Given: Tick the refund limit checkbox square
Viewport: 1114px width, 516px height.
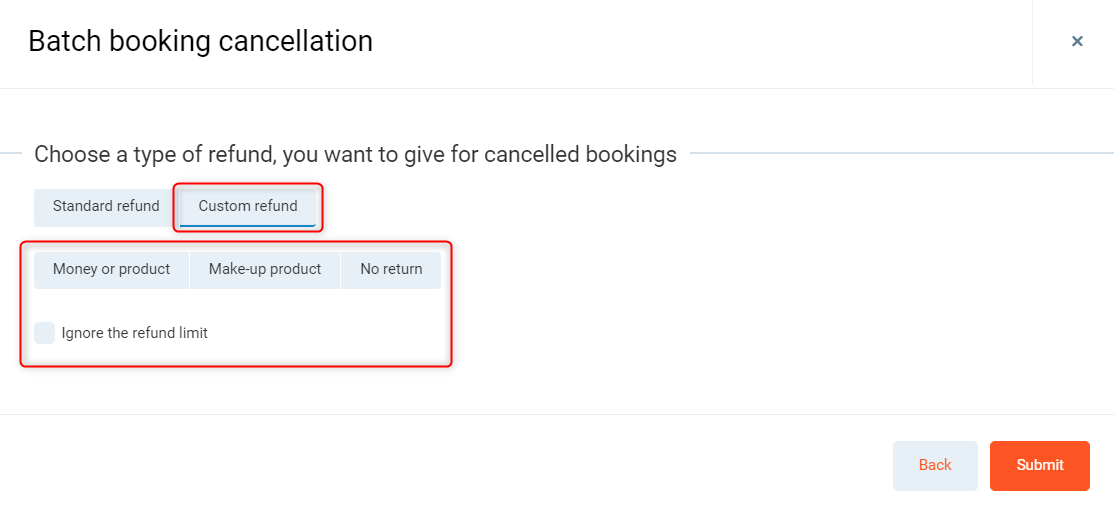Looking at the screenshot, I should [45, 333].
